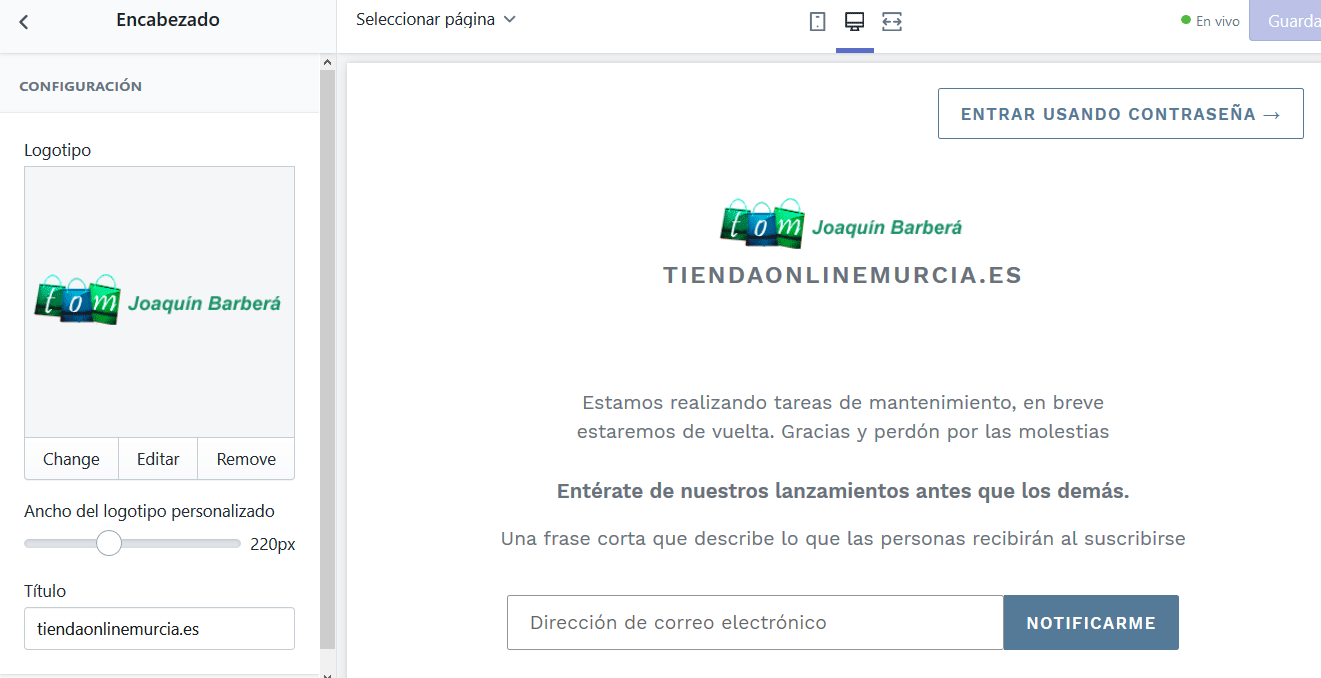Image resolution: width=1321 pixels, height=678 pixels.
Task: Switch to full-width preview icon
Action: click(x=892, y=21)
